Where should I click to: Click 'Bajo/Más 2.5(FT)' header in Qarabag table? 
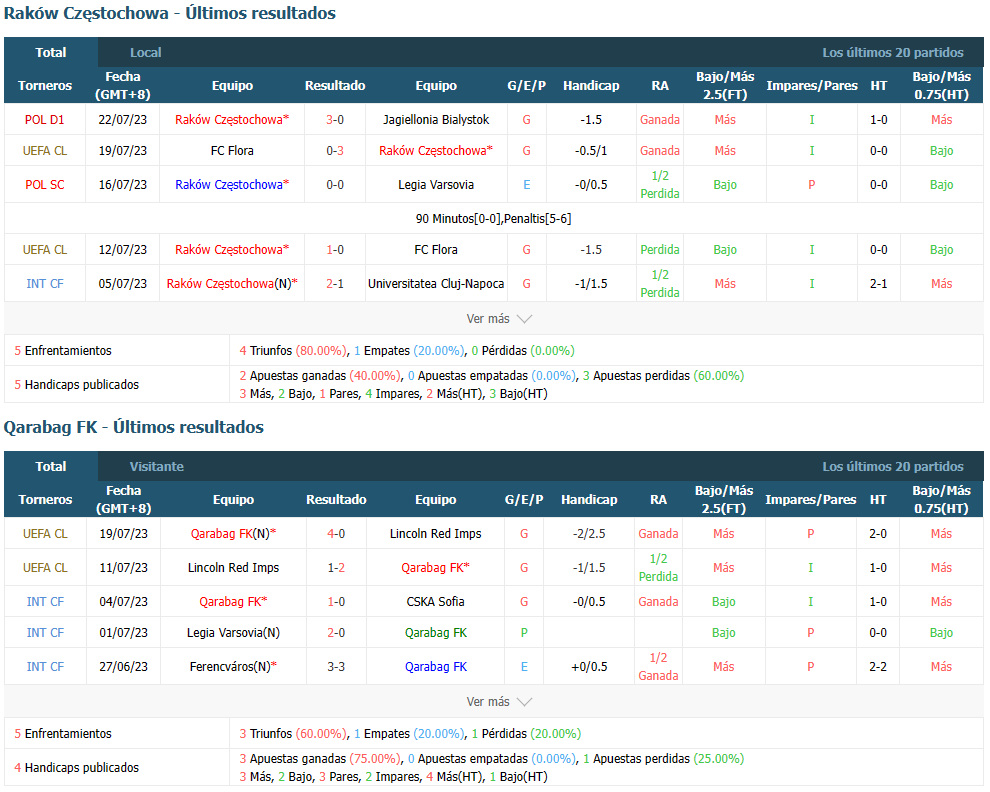pyautogui.click(x=724, y=499)
